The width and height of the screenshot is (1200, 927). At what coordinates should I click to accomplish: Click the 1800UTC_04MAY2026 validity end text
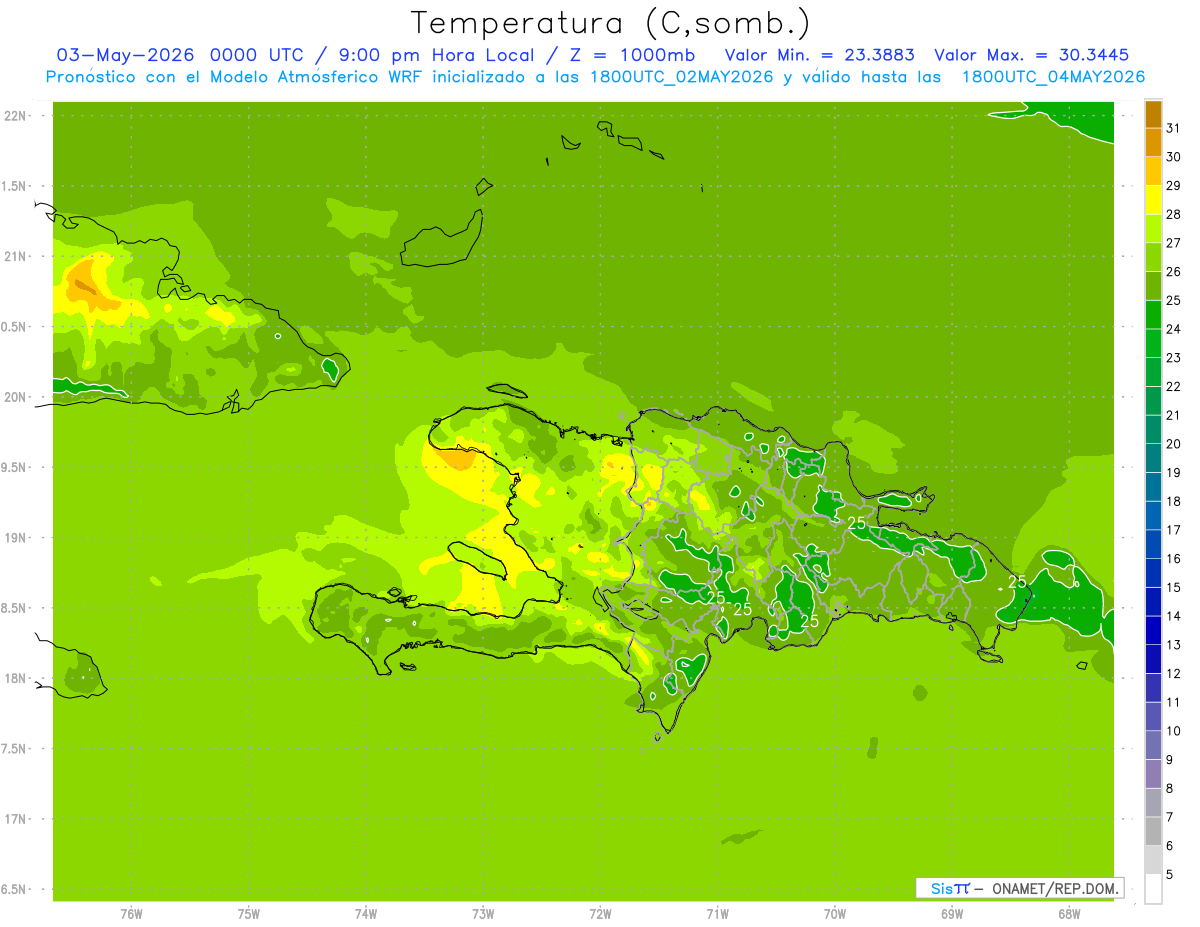[x=1053, y=77]
